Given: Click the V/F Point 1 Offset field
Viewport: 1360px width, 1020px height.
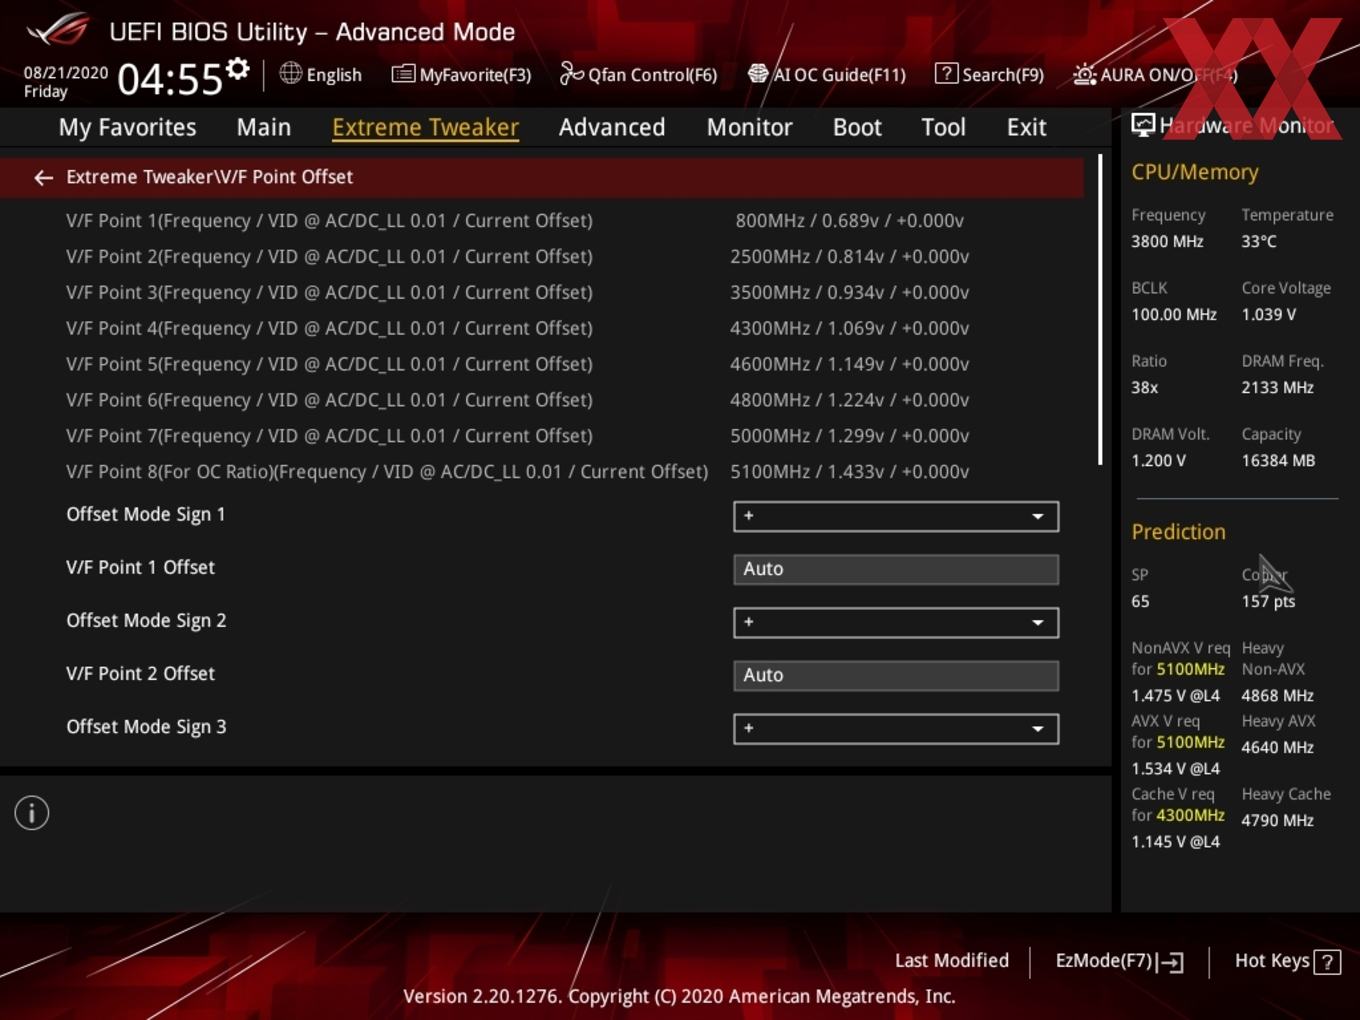Looking at the screenshot, I should pos(896,569).
